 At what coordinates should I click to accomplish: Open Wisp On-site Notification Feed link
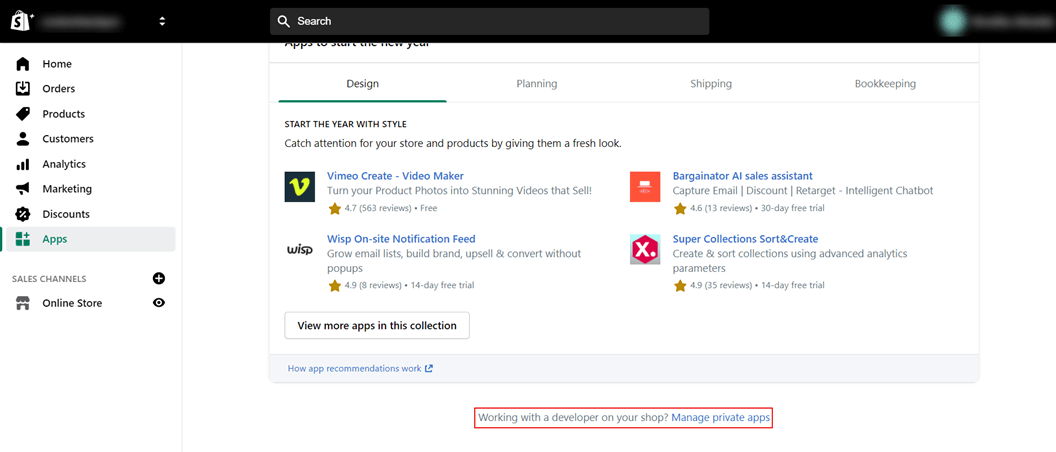pos(401,239)
